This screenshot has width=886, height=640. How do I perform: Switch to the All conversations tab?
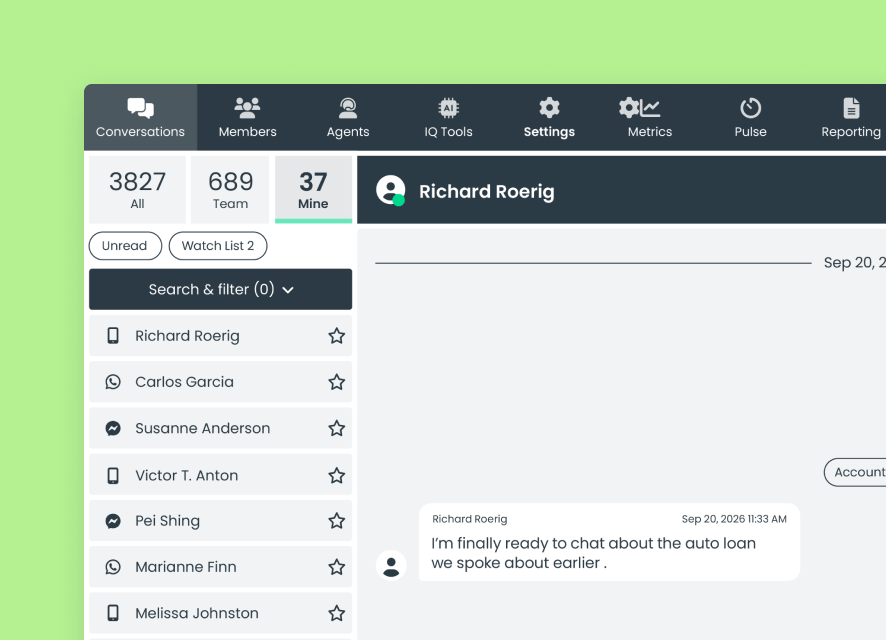point(137,189)
